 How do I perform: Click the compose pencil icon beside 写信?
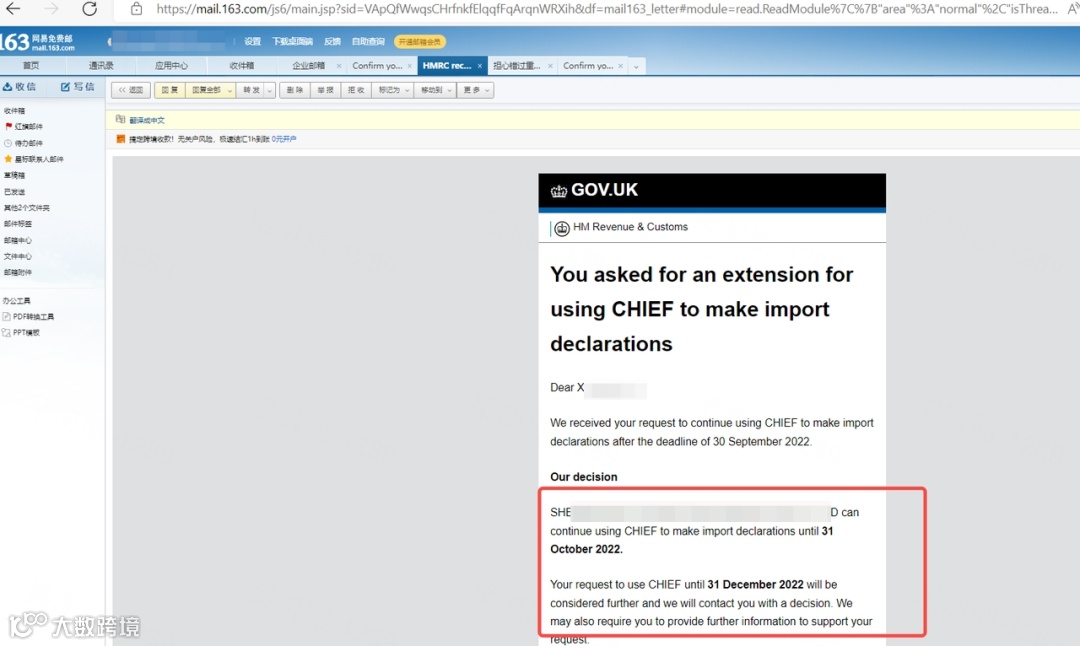[x=65, y=86]
